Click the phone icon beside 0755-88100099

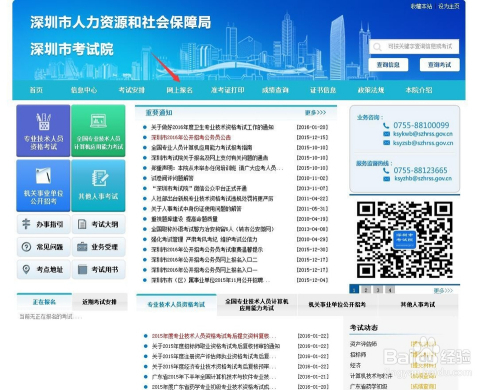386,125
